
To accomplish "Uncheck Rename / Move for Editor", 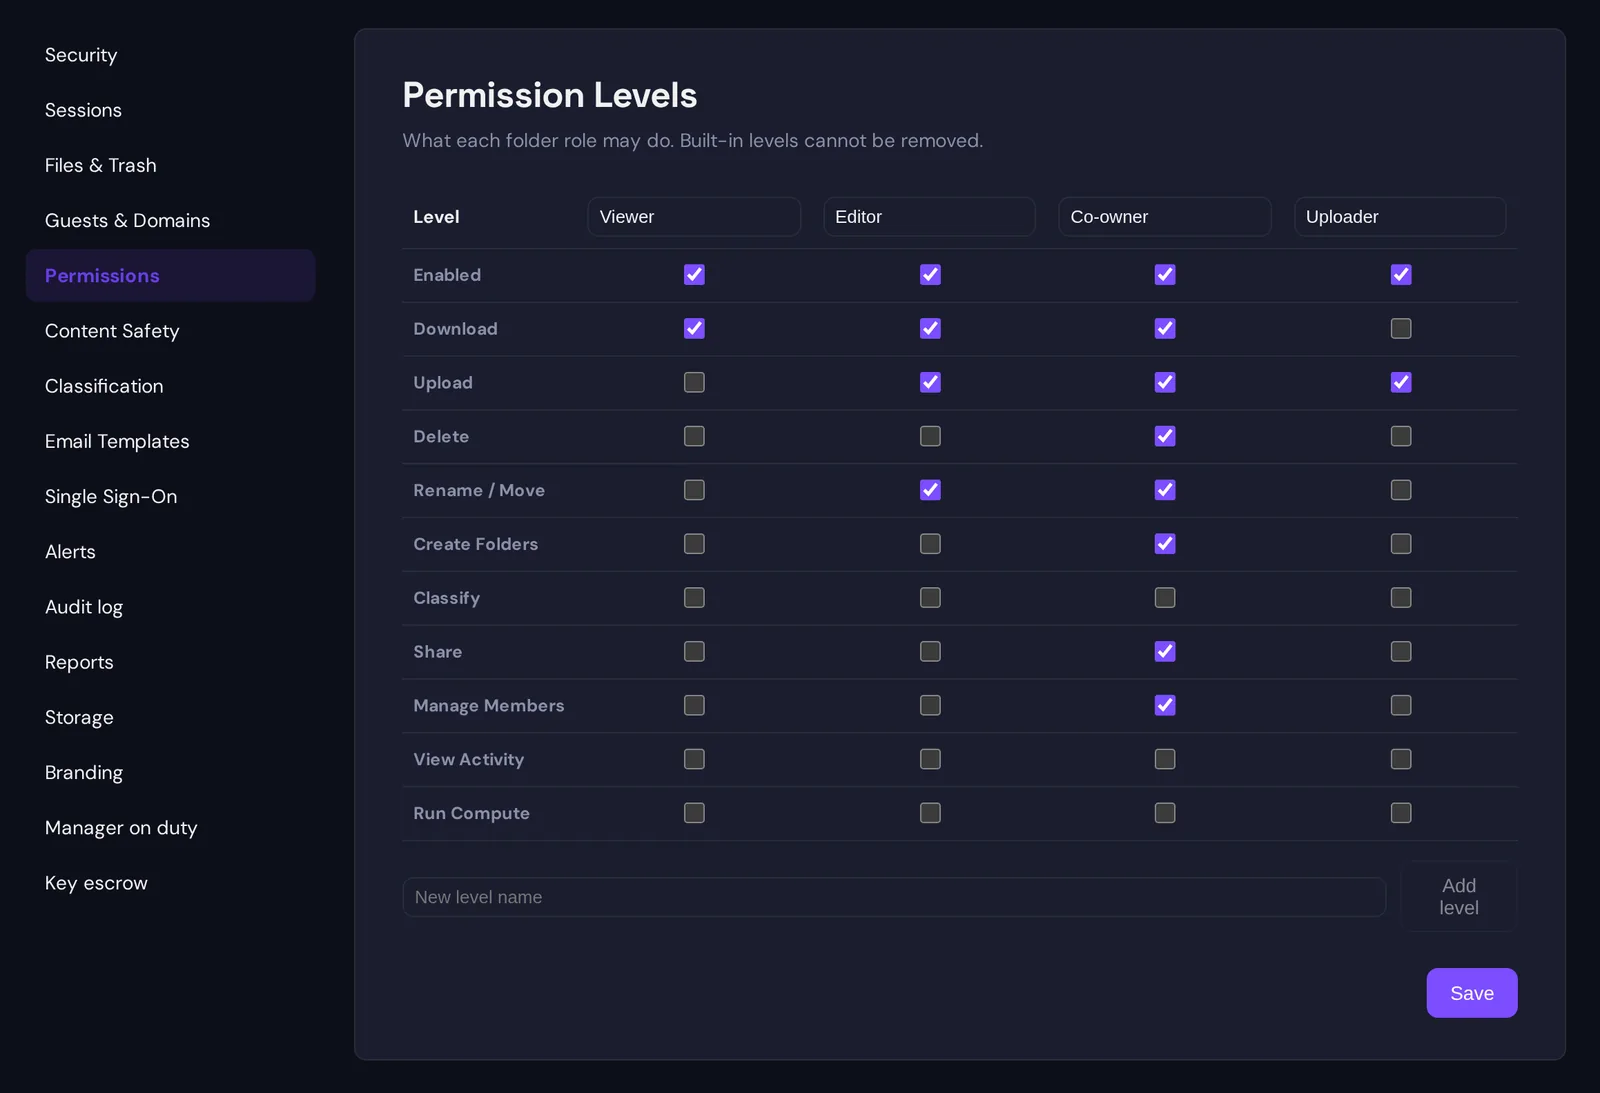I will [x=930, y=490].
